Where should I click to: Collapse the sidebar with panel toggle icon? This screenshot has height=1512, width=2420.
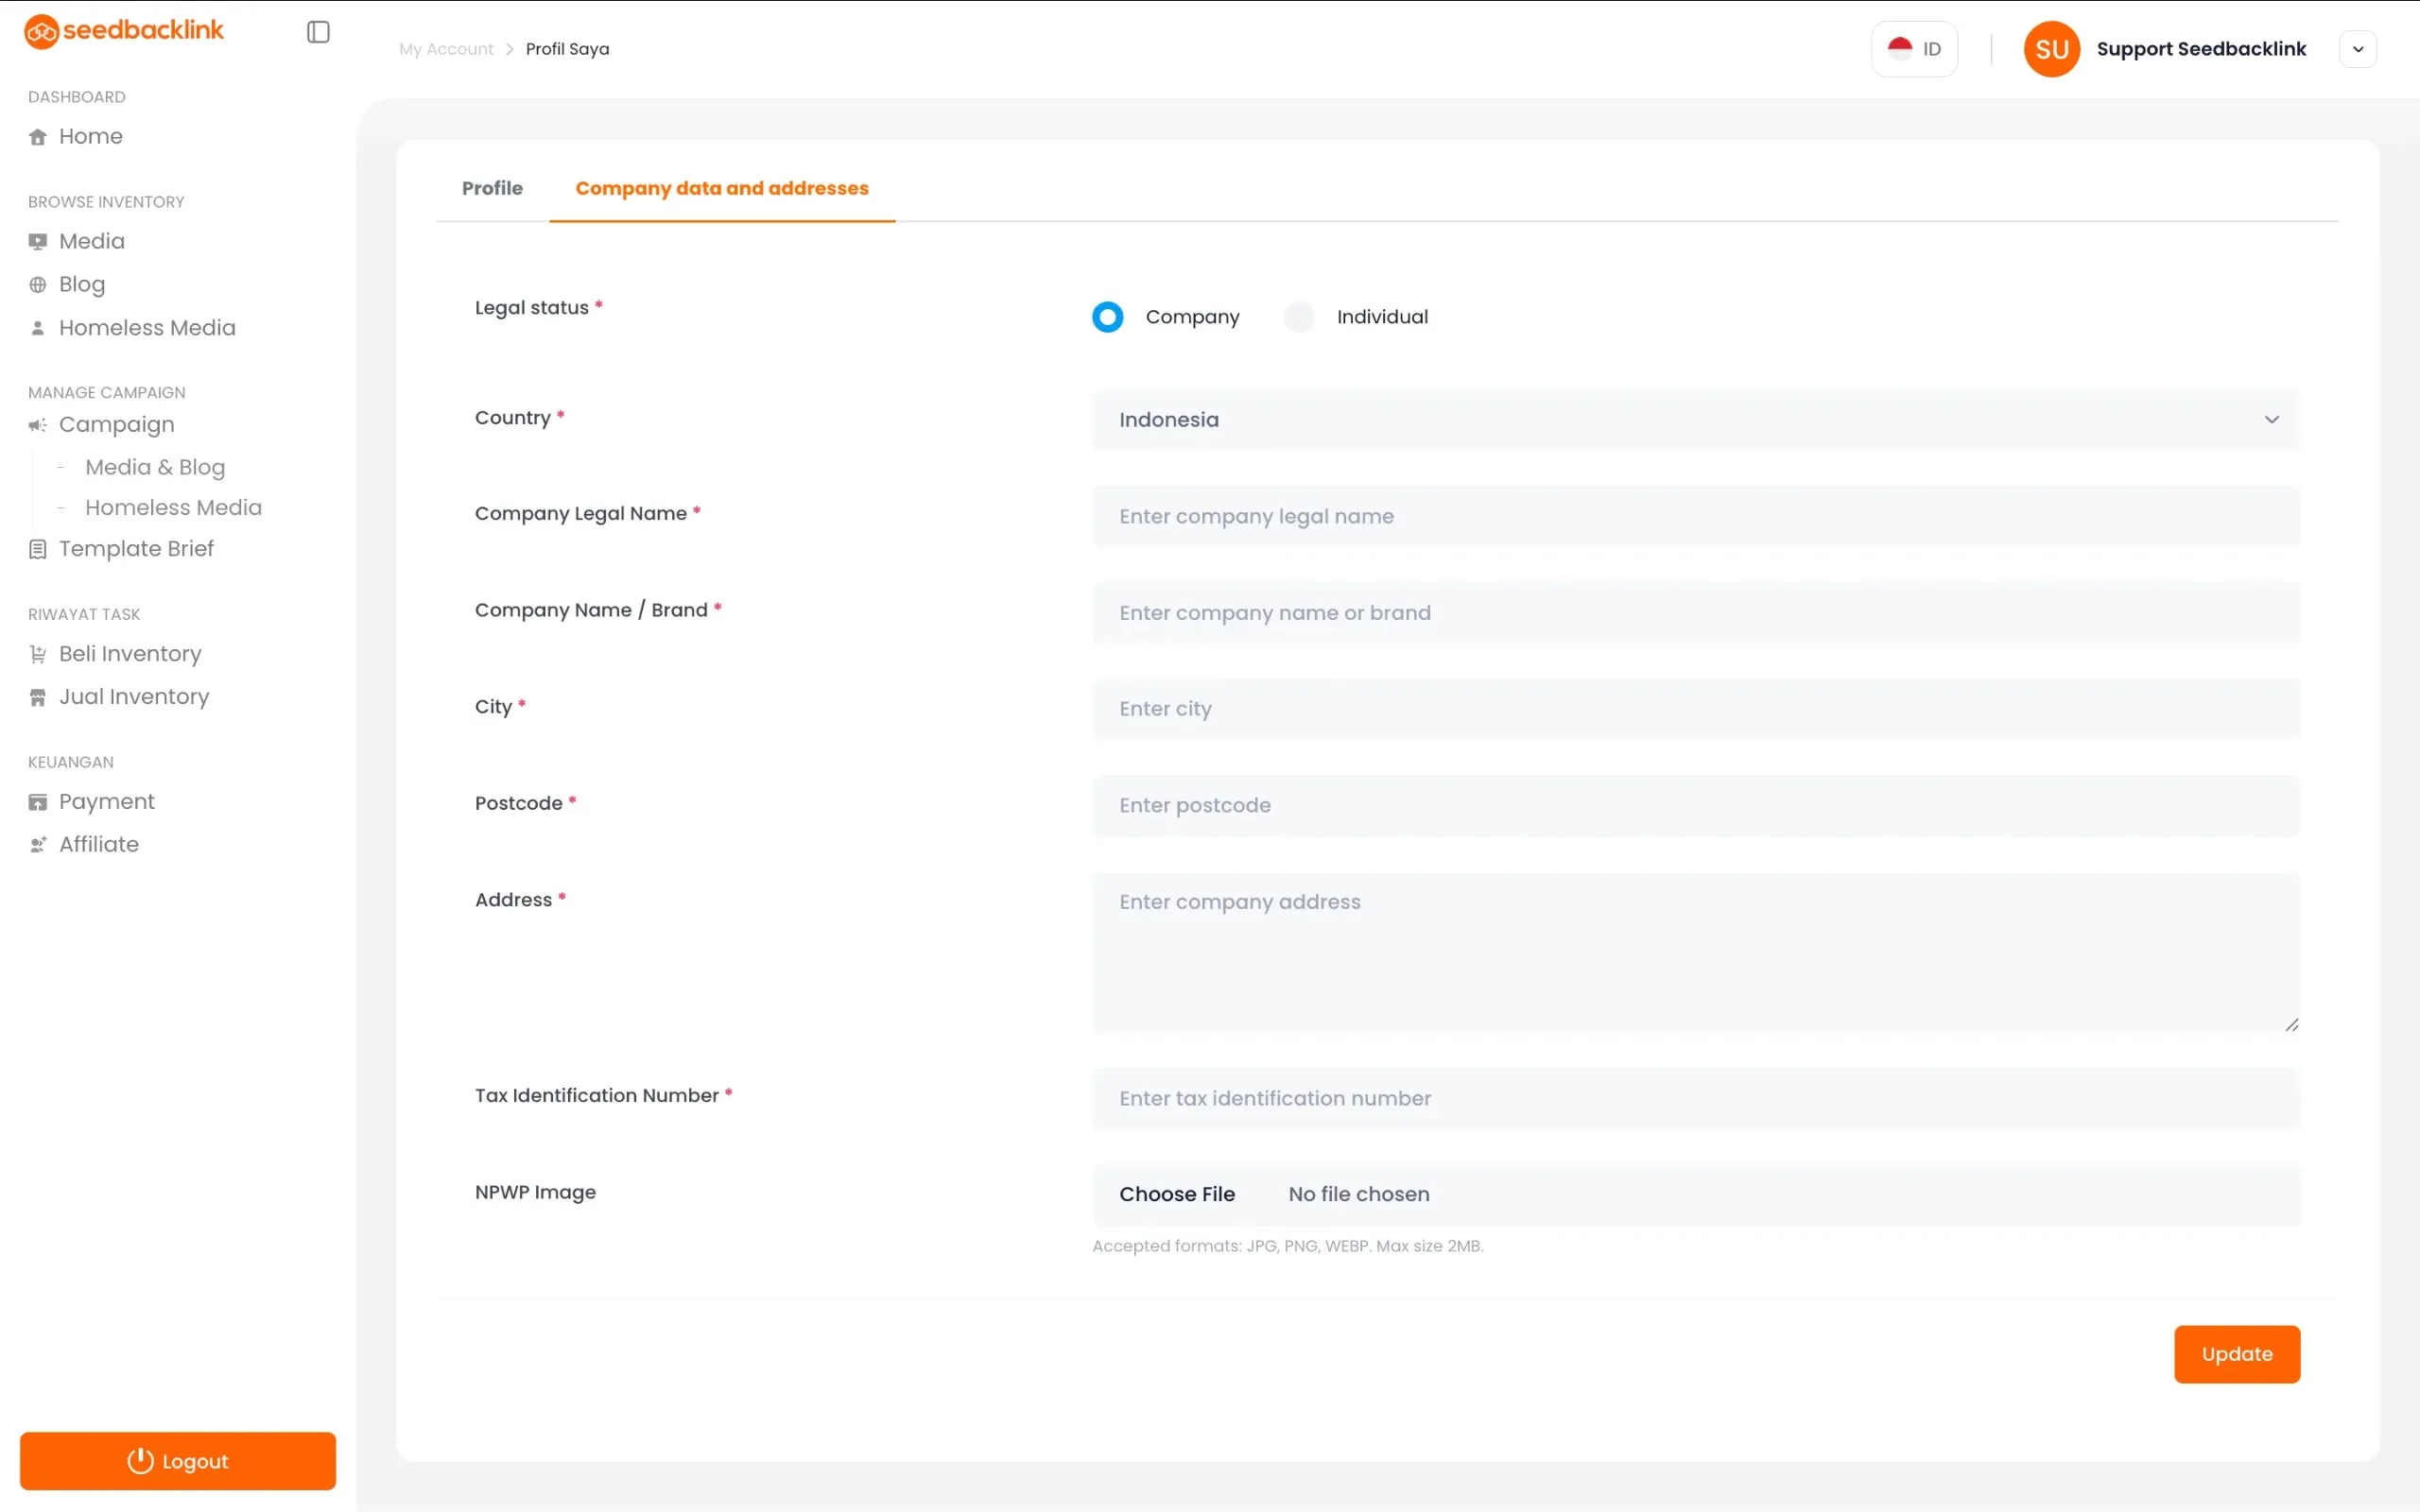coord(318,32)
